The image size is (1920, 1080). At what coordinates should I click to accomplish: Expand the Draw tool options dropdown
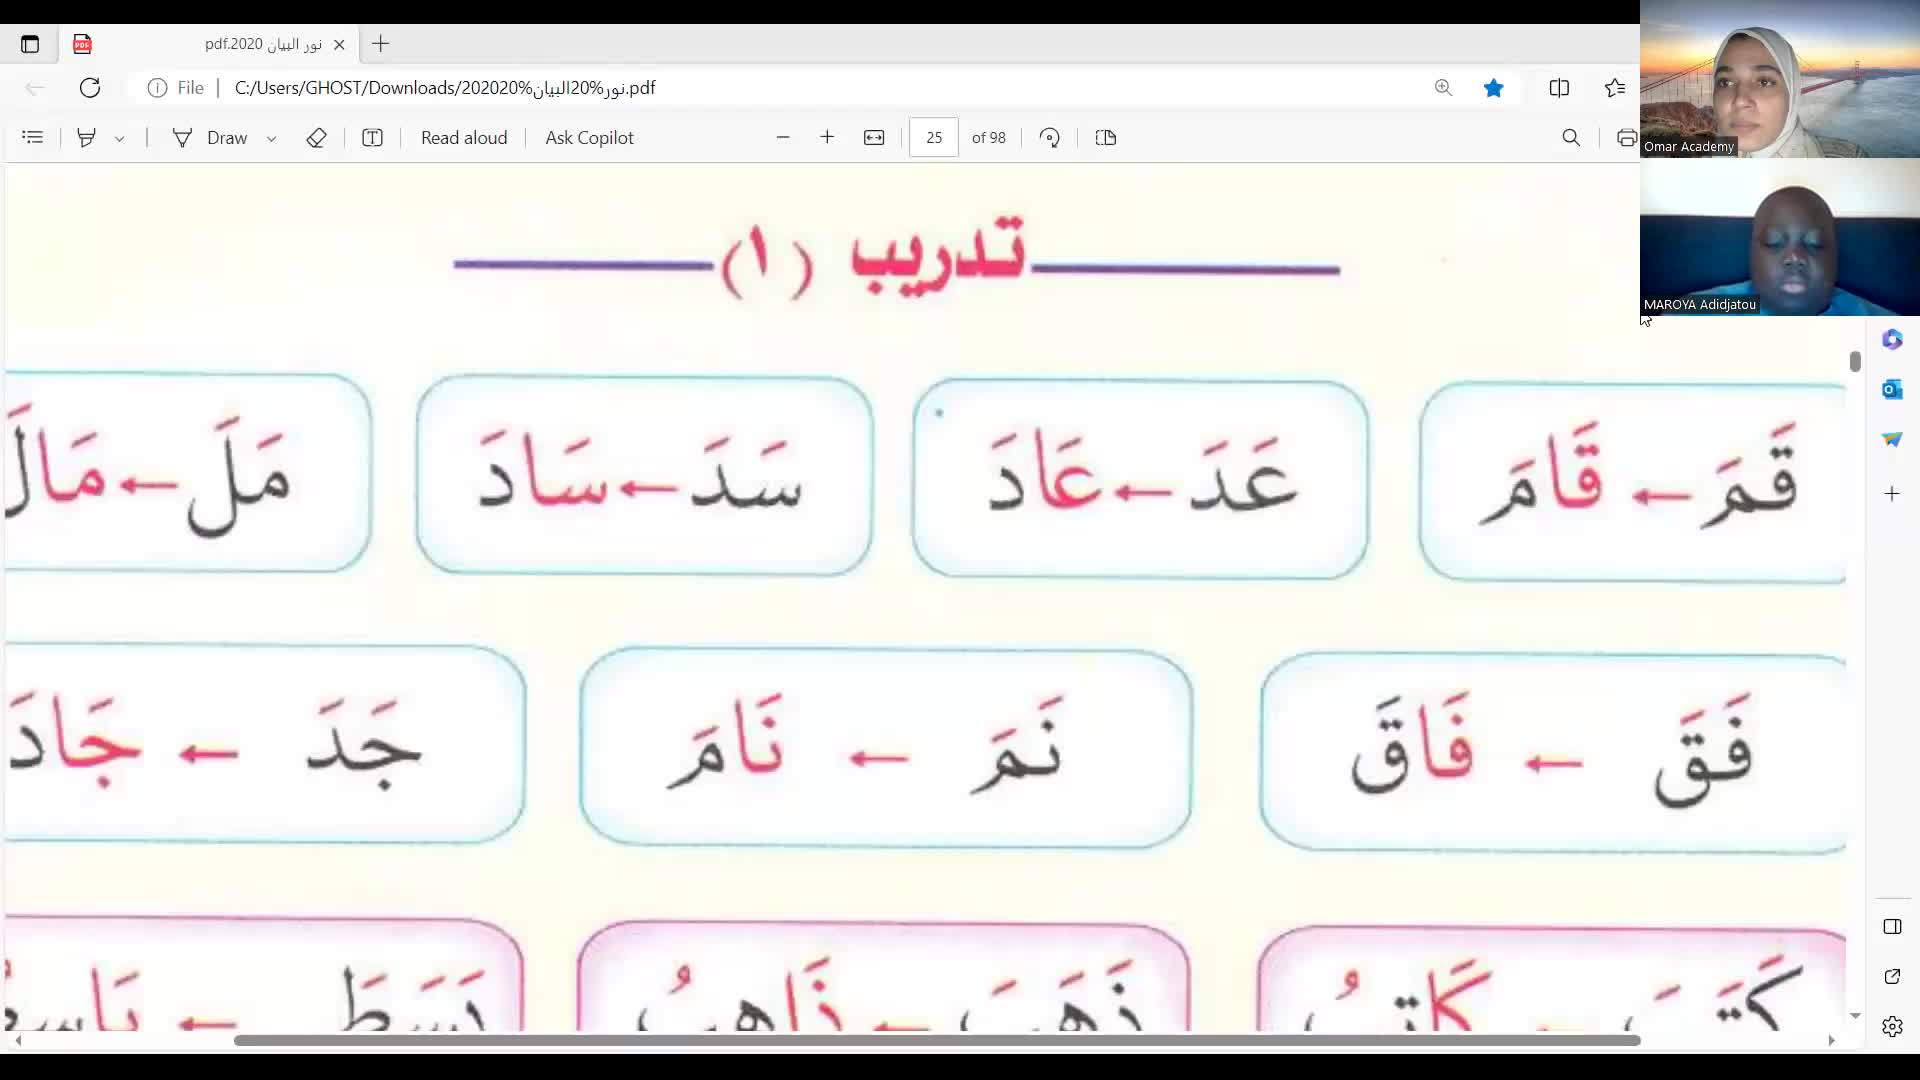(271, 139)
